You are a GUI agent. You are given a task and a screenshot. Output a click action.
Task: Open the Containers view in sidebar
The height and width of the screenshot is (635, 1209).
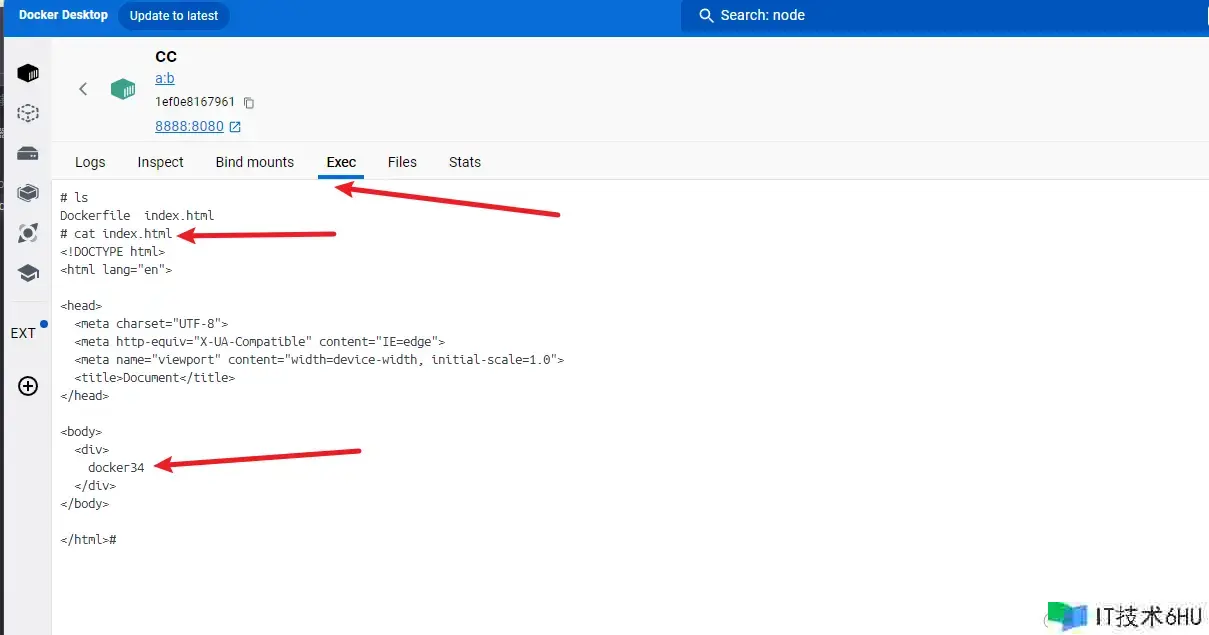[x=28, y=73]
